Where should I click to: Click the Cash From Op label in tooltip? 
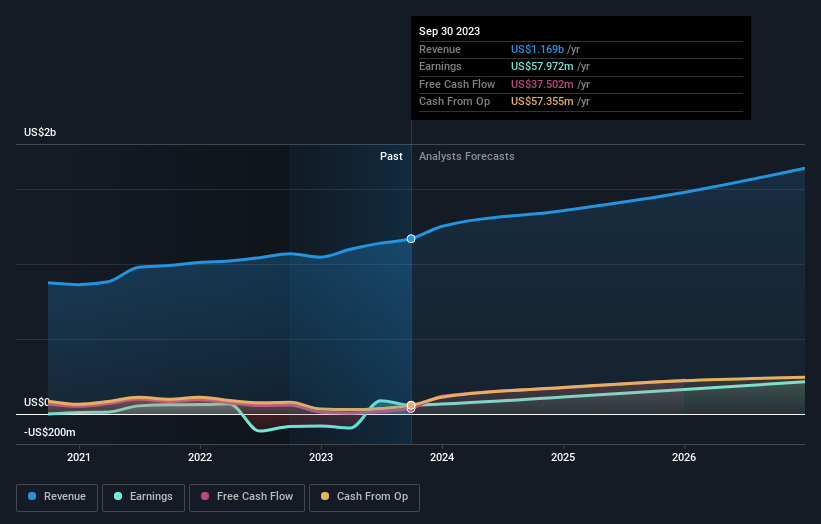point(454,102)
